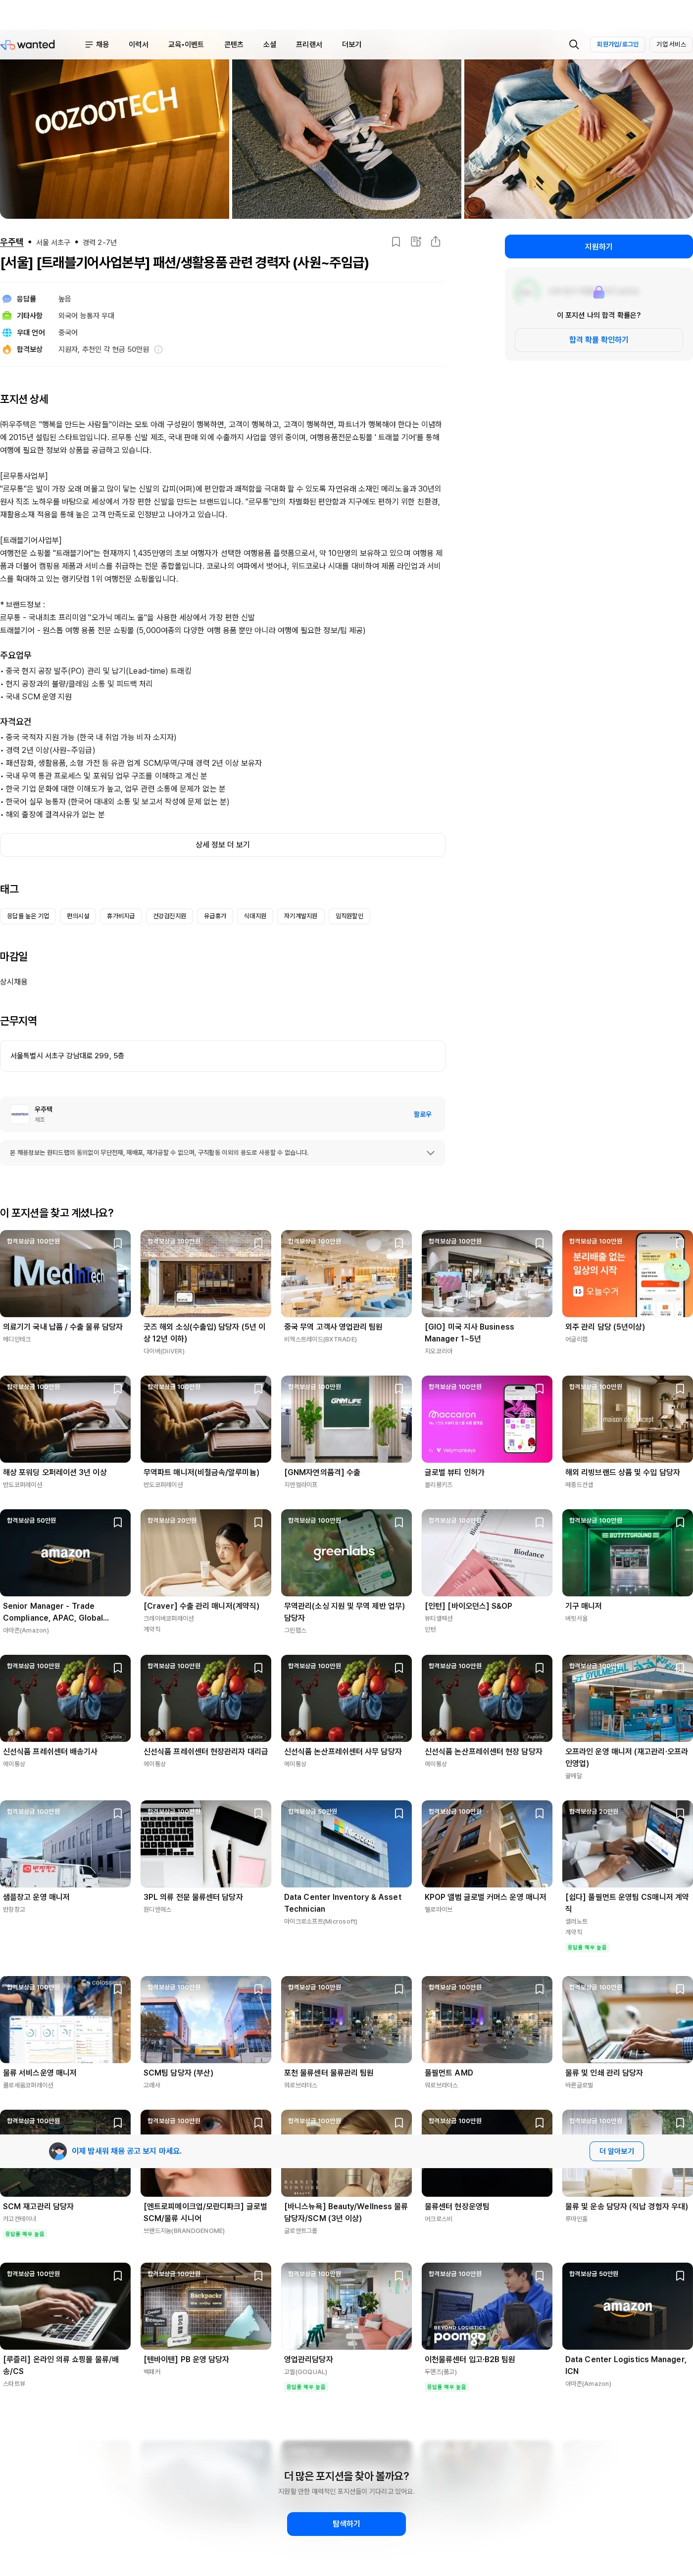Image resolution: width=693 pixels, height=2576 pixels.
Task: Select the 자기계발지원 tag
Action: coord(300,916)
